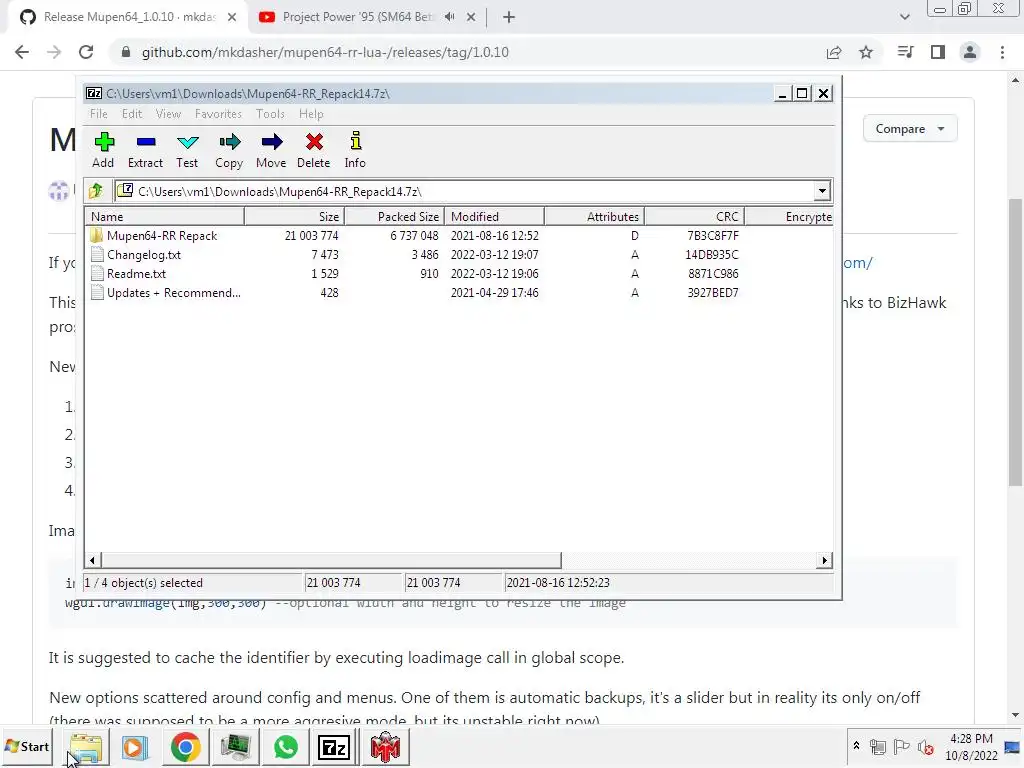
Task: Click the 7-Zip horizontal scrollbar thumb
Action: (x=331, y=560)
